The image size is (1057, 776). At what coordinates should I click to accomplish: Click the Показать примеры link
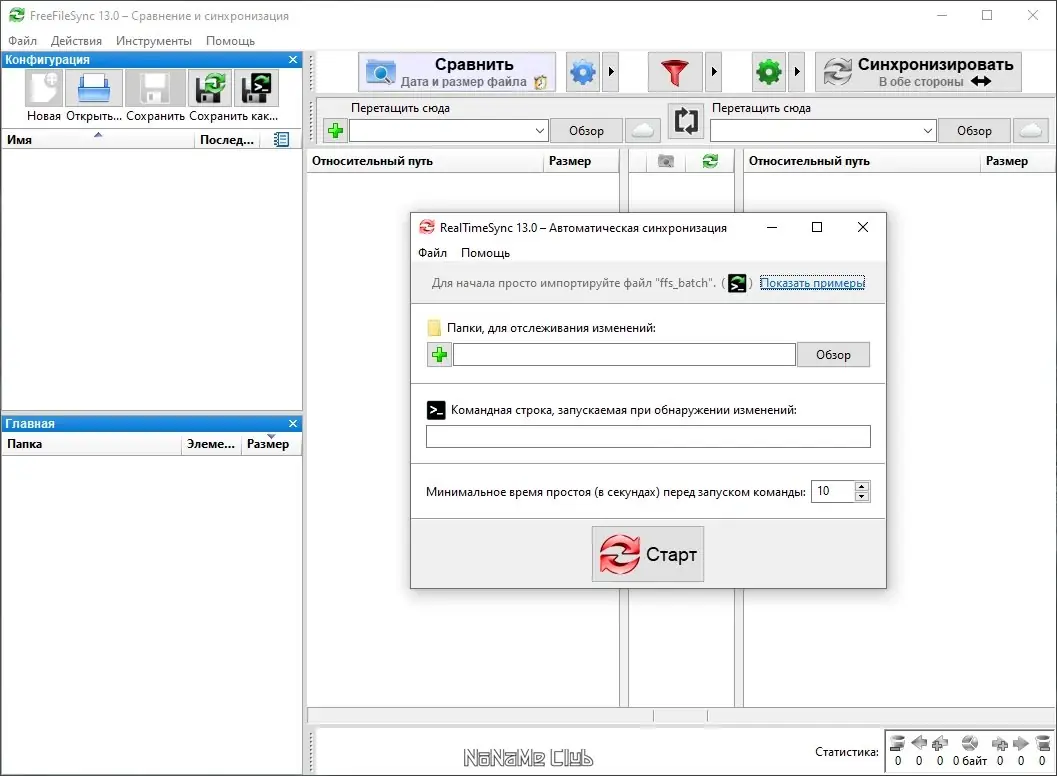click(812, 283)
